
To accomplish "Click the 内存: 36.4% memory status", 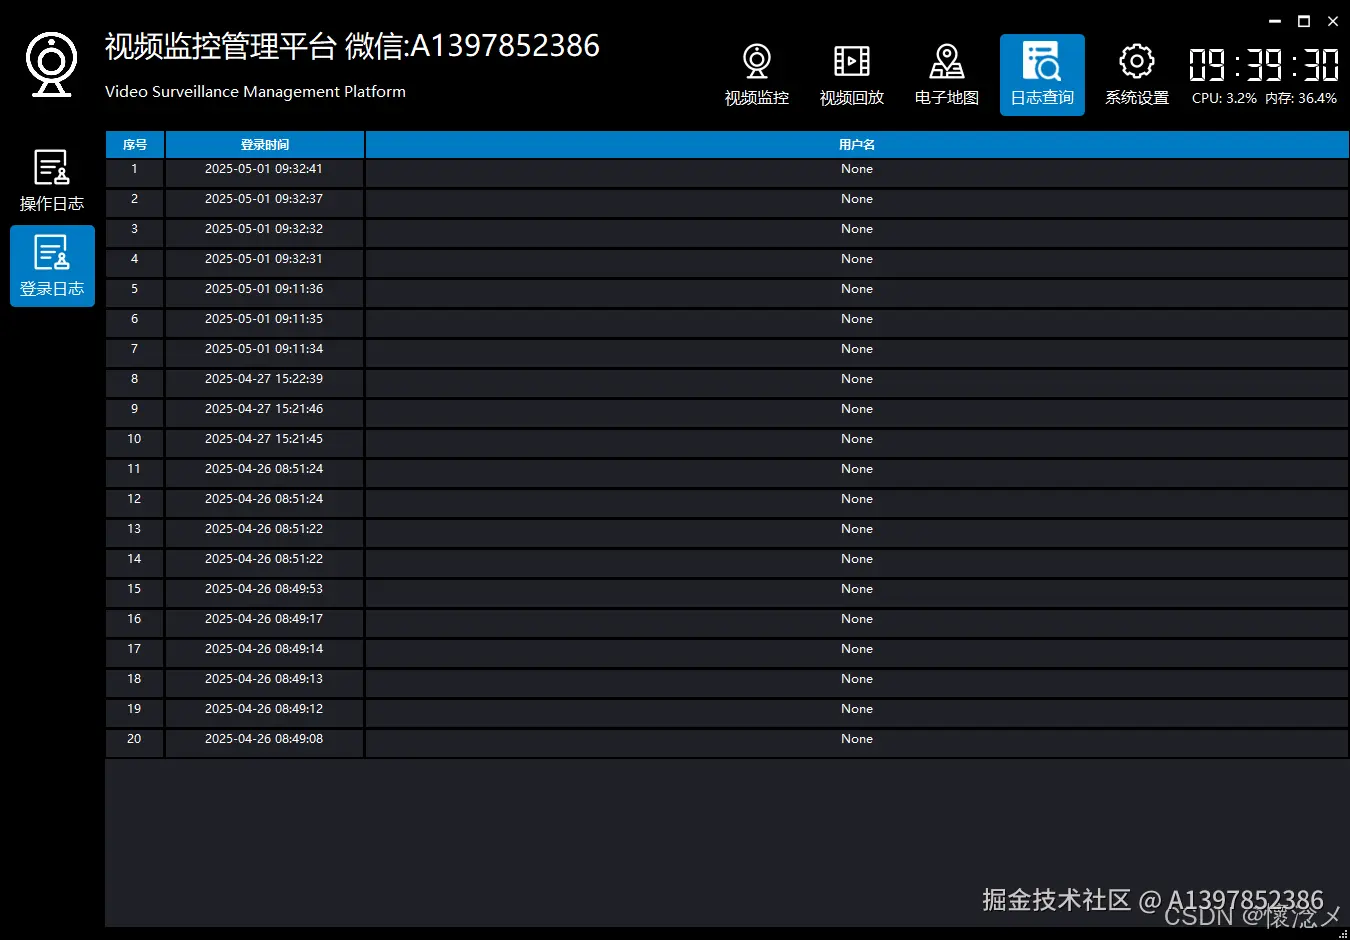I will tap(1300, 98).
